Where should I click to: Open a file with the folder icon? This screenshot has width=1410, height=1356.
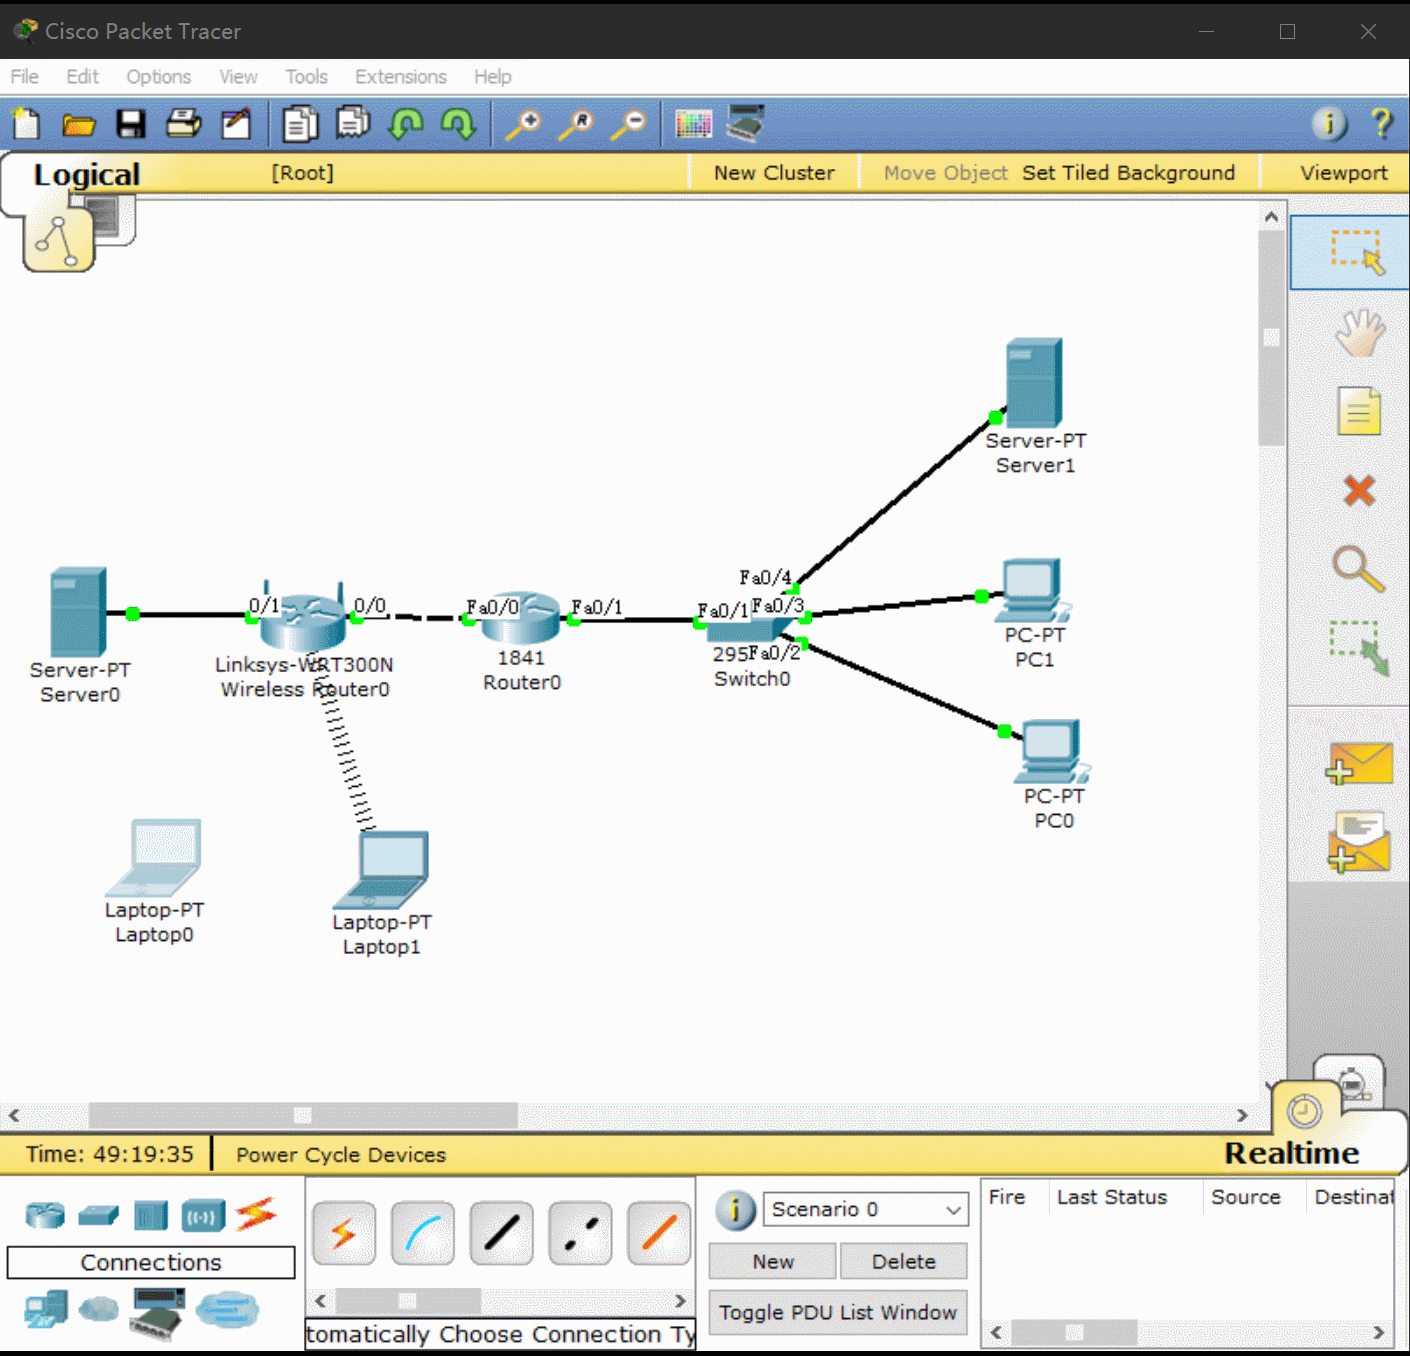78,125
